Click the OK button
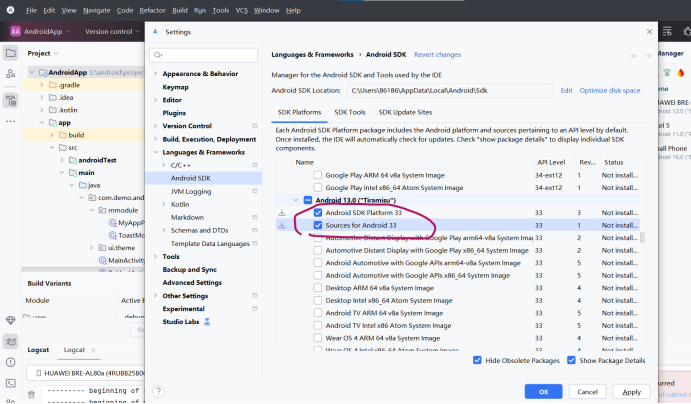Screen dimensions: 691x404 (x=543, y=391)
